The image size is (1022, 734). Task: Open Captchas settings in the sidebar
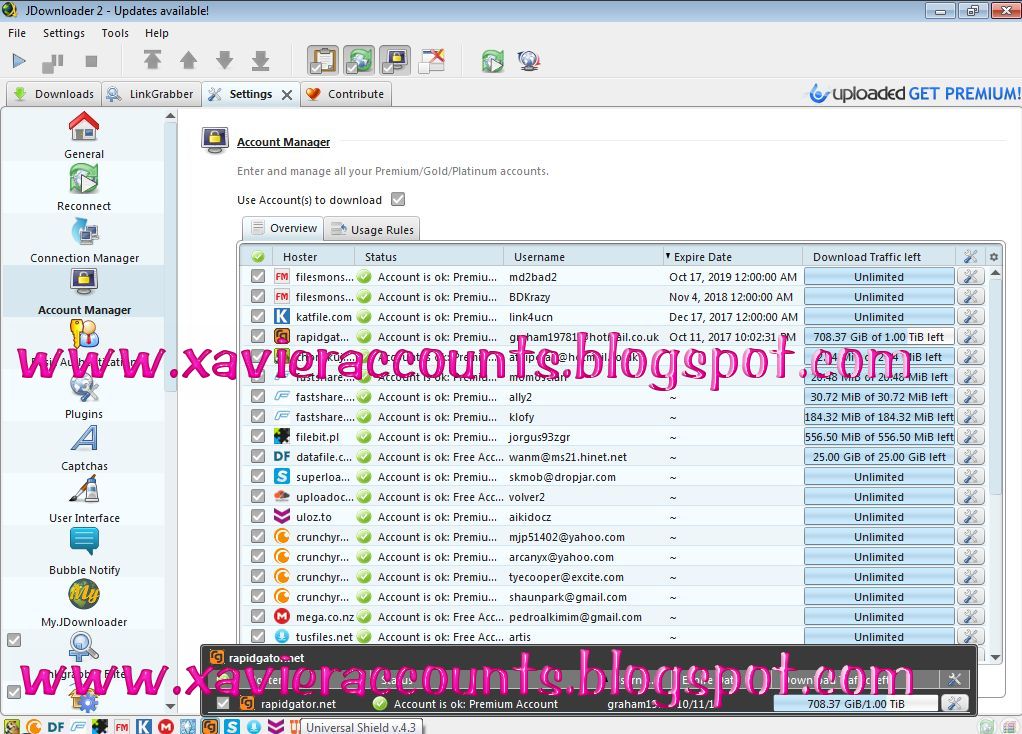pos(84,448)
